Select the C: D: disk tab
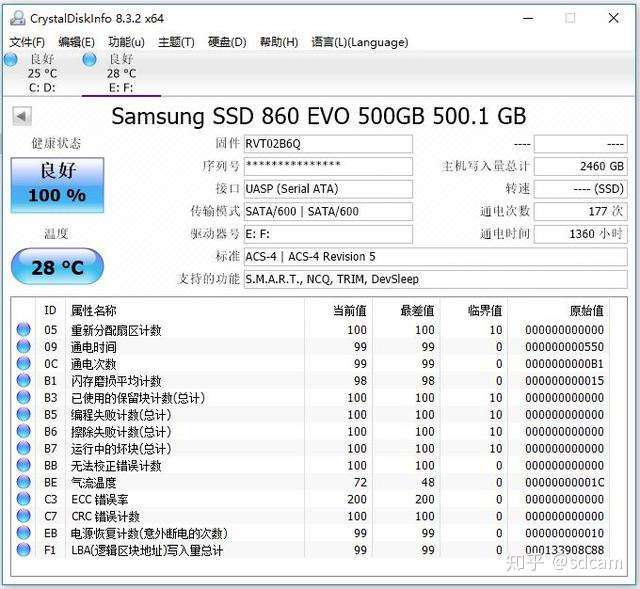Viewport: 640px width, 589px height. pos(42,73)
